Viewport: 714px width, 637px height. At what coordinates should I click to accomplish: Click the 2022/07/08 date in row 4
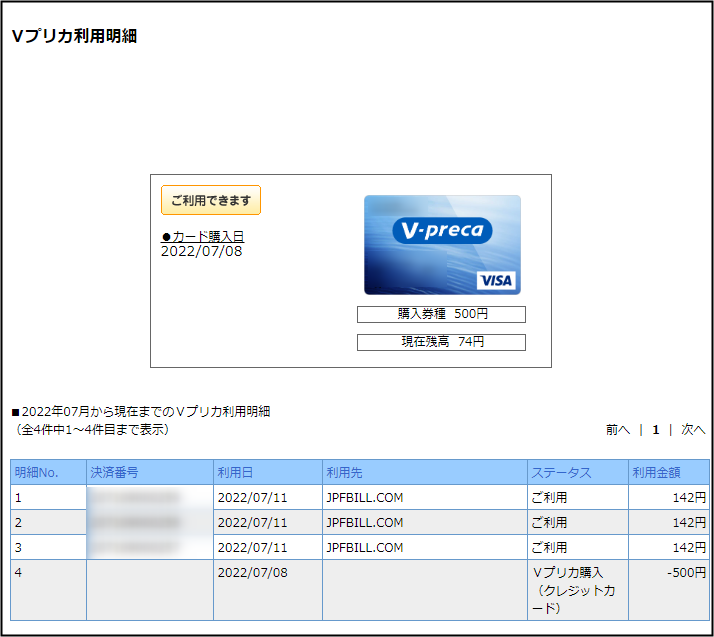pyautogui.click(x=252, y=572)
